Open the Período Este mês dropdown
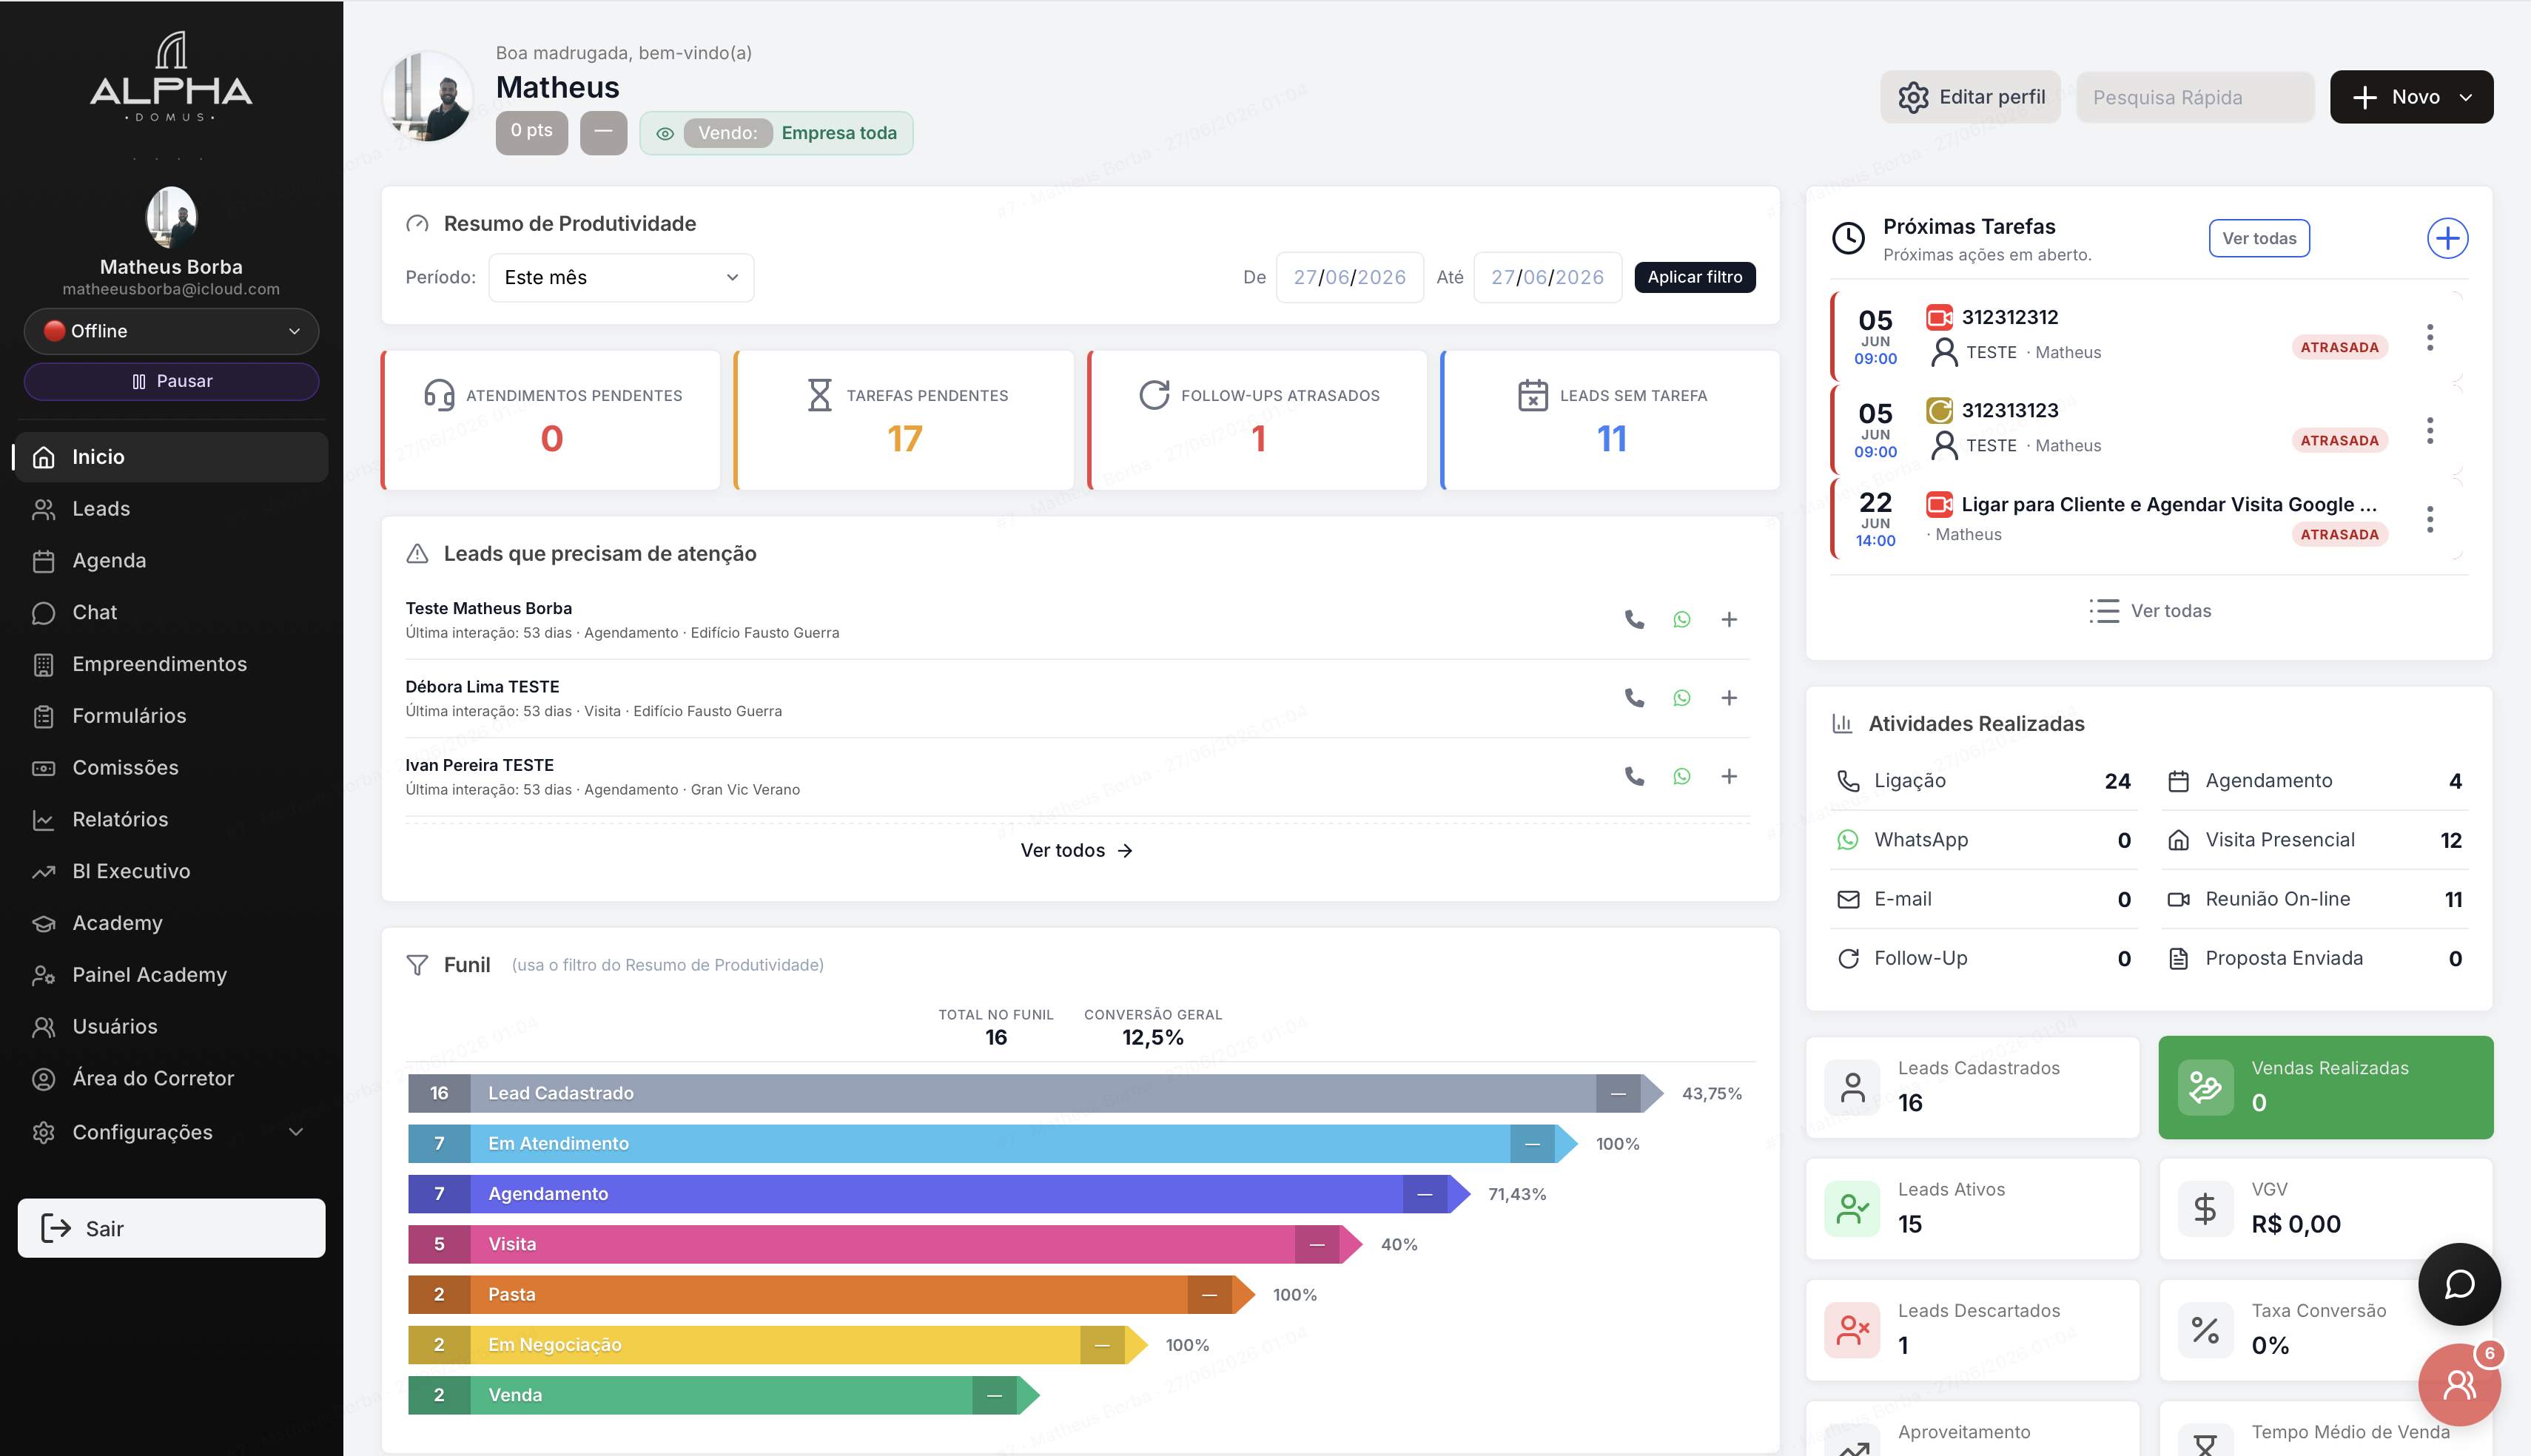 [x=621, y=277]
